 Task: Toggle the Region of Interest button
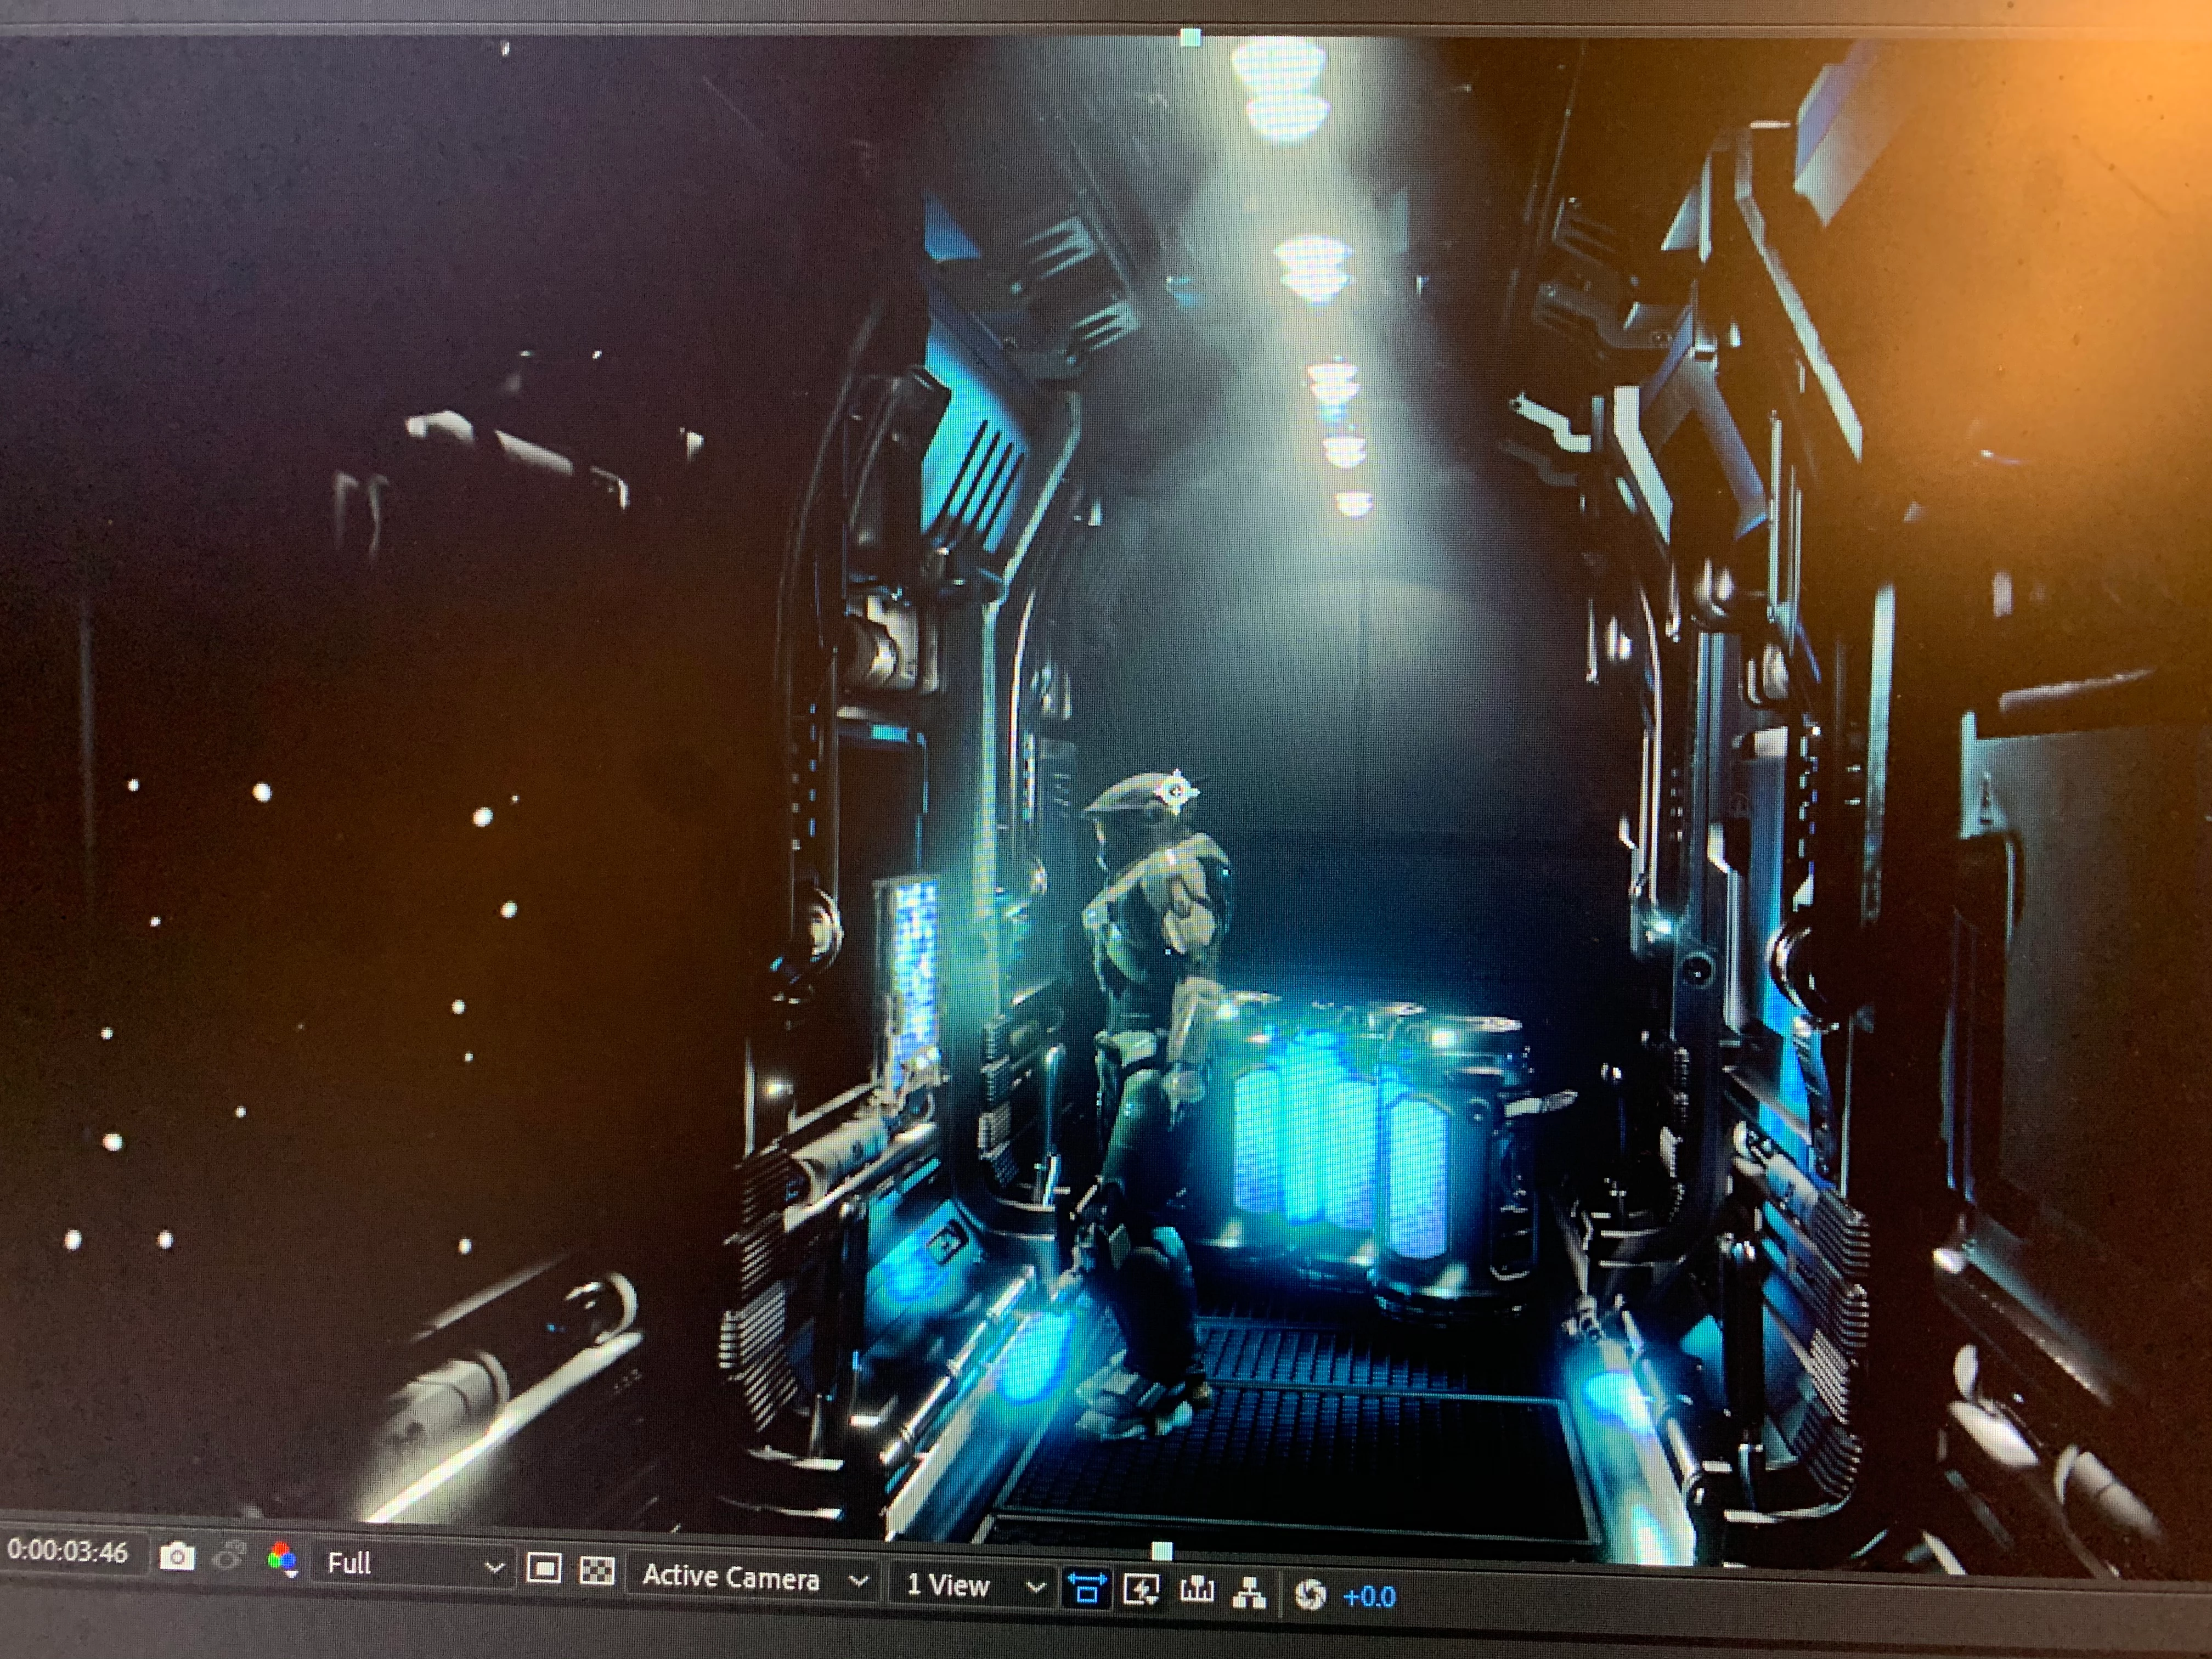(543, 1568)
